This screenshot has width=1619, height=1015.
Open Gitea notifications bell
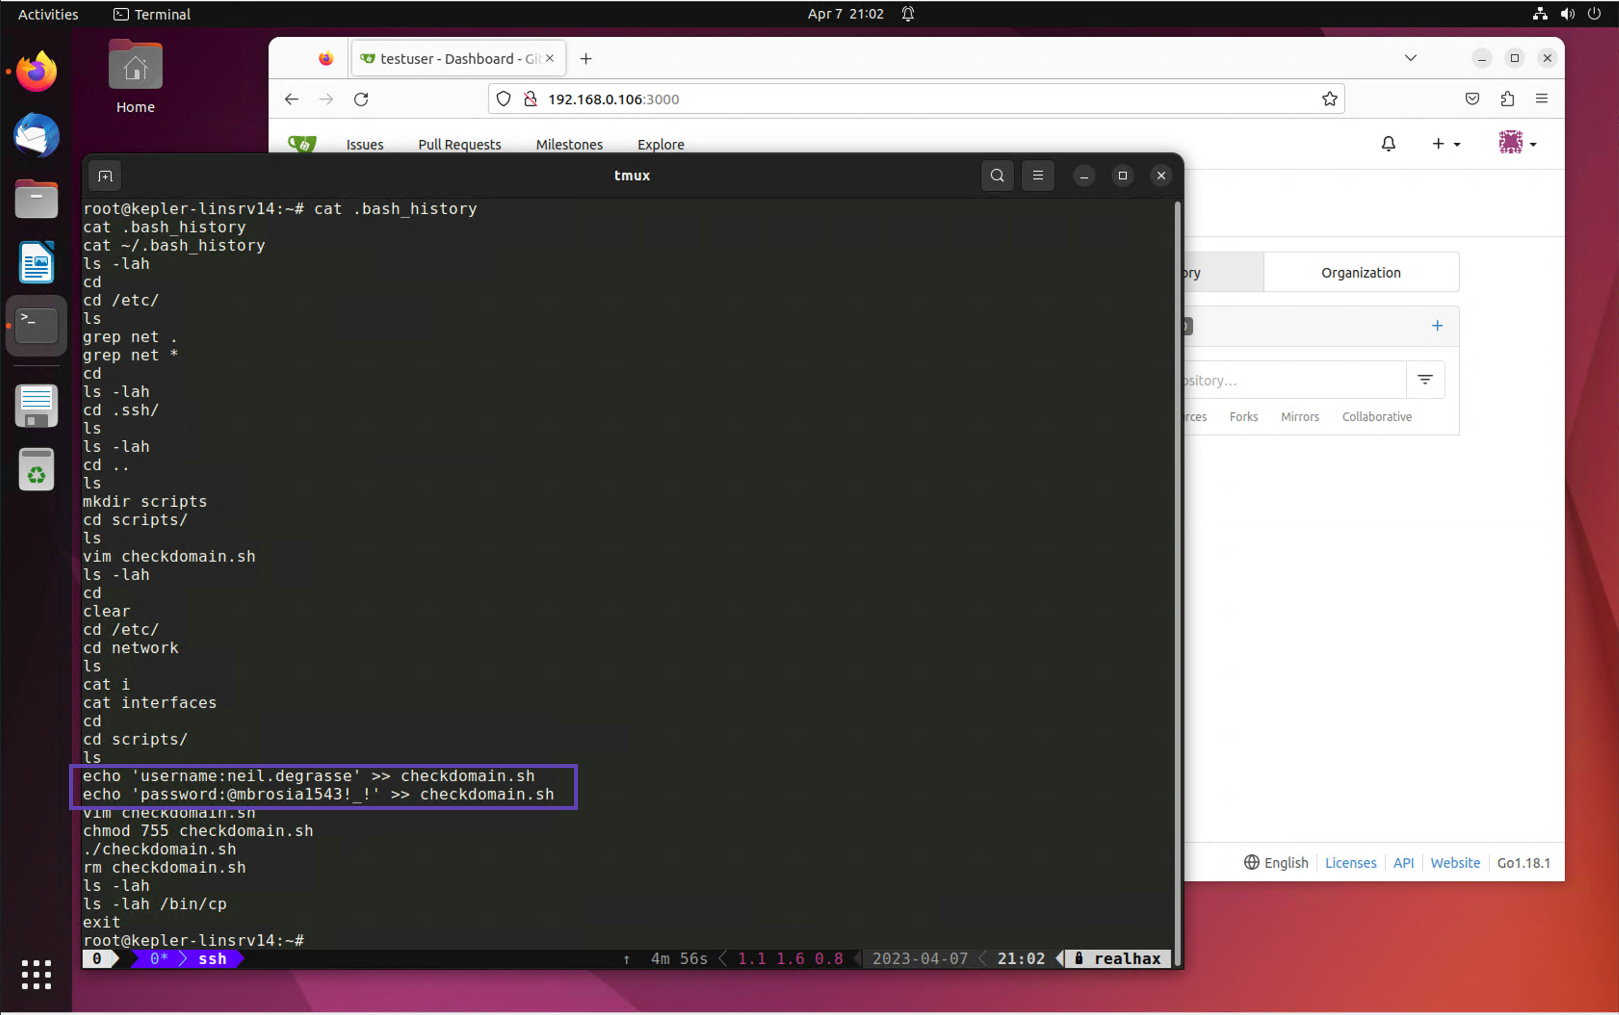coord(1388,144)
